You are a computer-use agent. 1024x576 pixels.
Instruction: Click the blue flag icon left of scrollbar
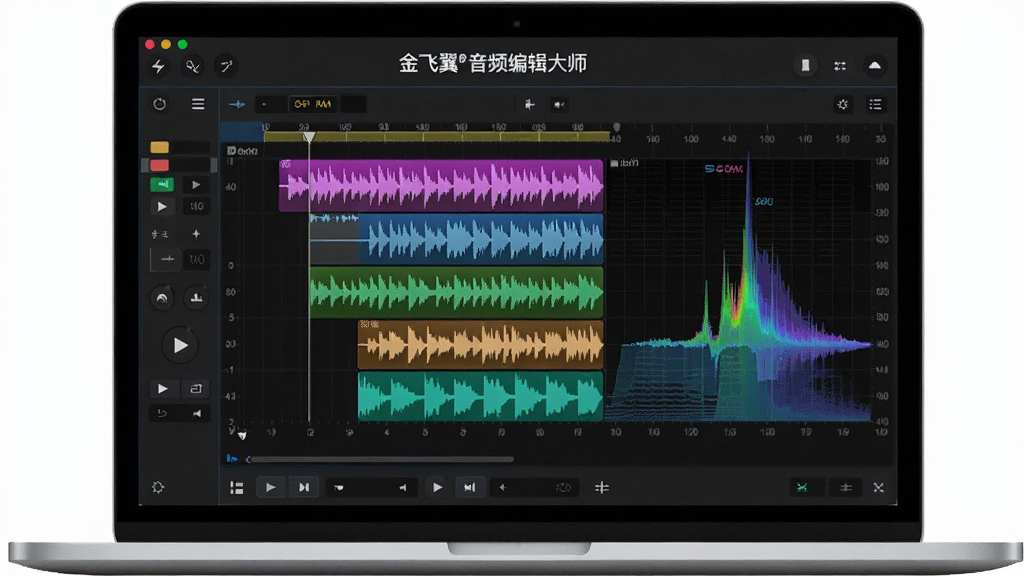[x=231, y=459]
